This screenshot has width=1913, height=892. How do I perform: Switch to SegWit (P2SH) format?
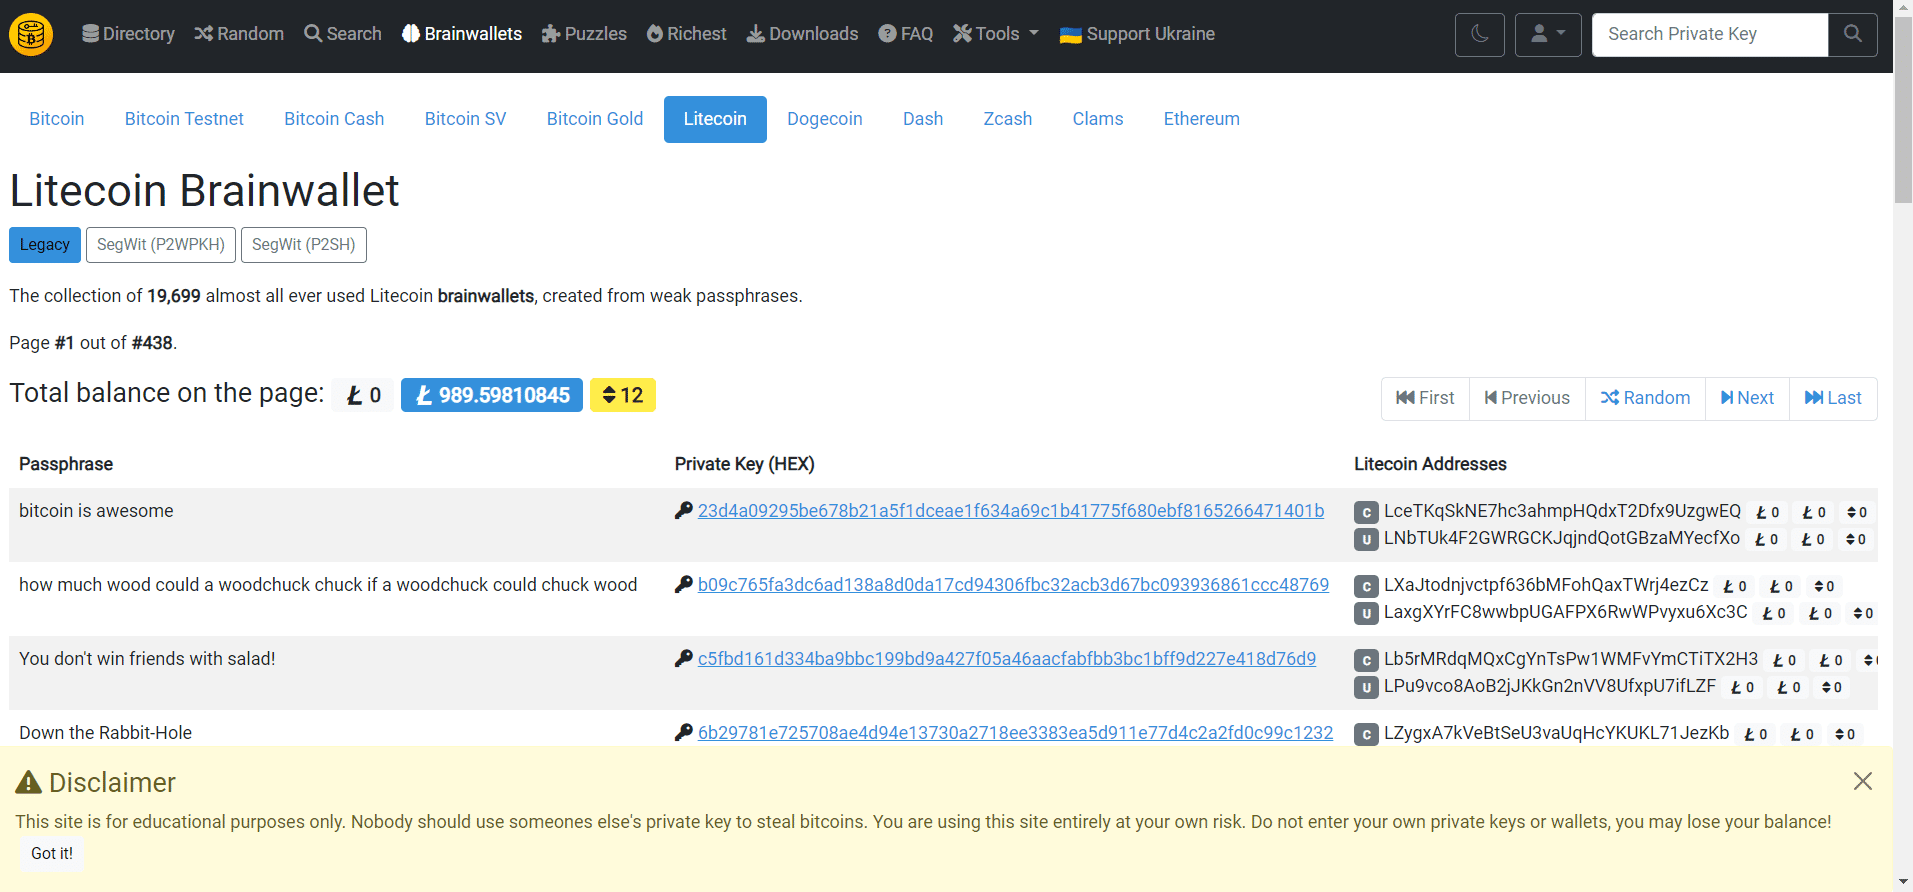coord(303,245)
